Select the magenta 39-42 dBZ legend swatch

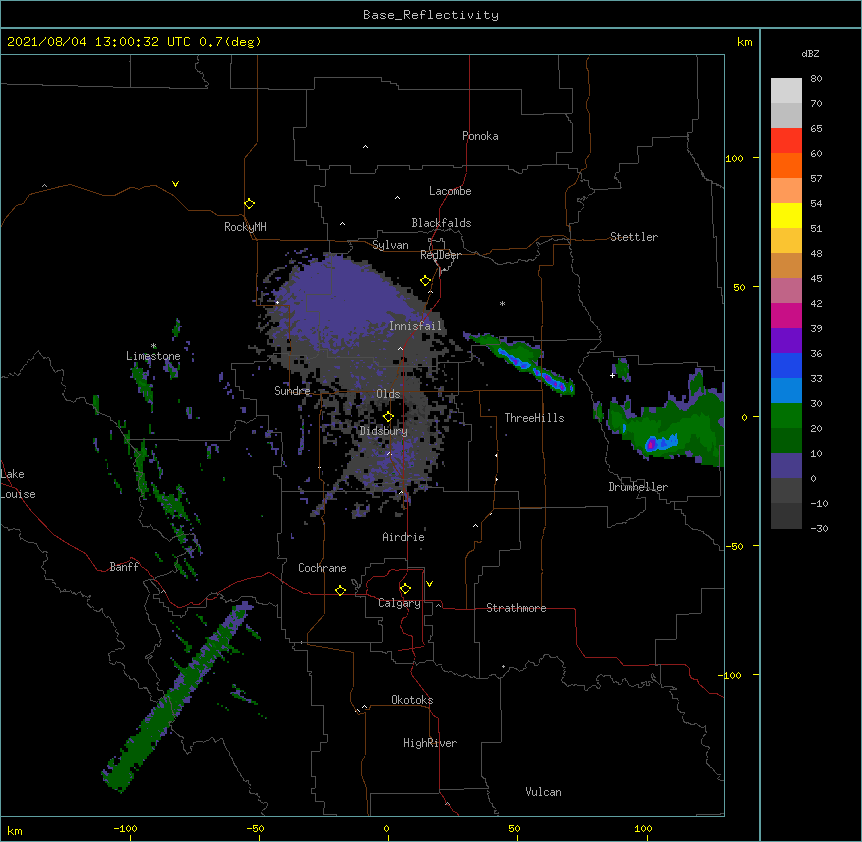(786, 315)
